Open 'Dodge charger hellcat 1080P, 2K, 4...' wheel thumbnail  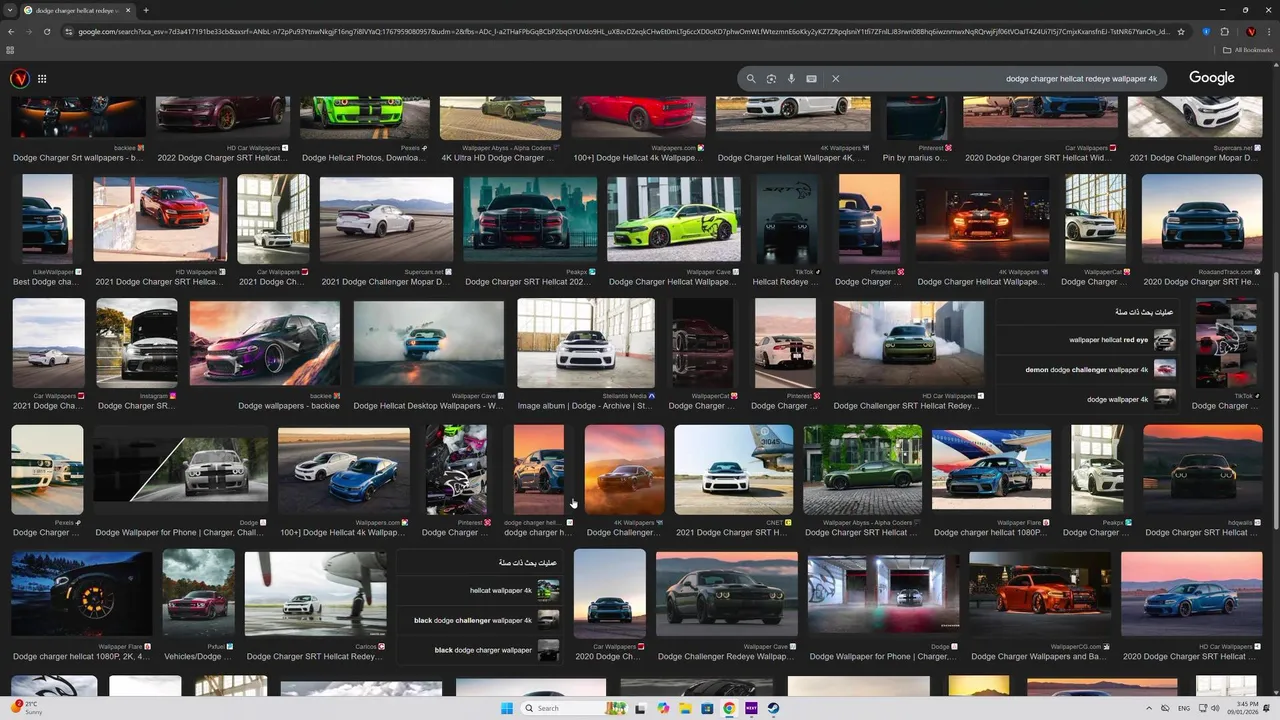pyautogui.click(x=81, y=595)
